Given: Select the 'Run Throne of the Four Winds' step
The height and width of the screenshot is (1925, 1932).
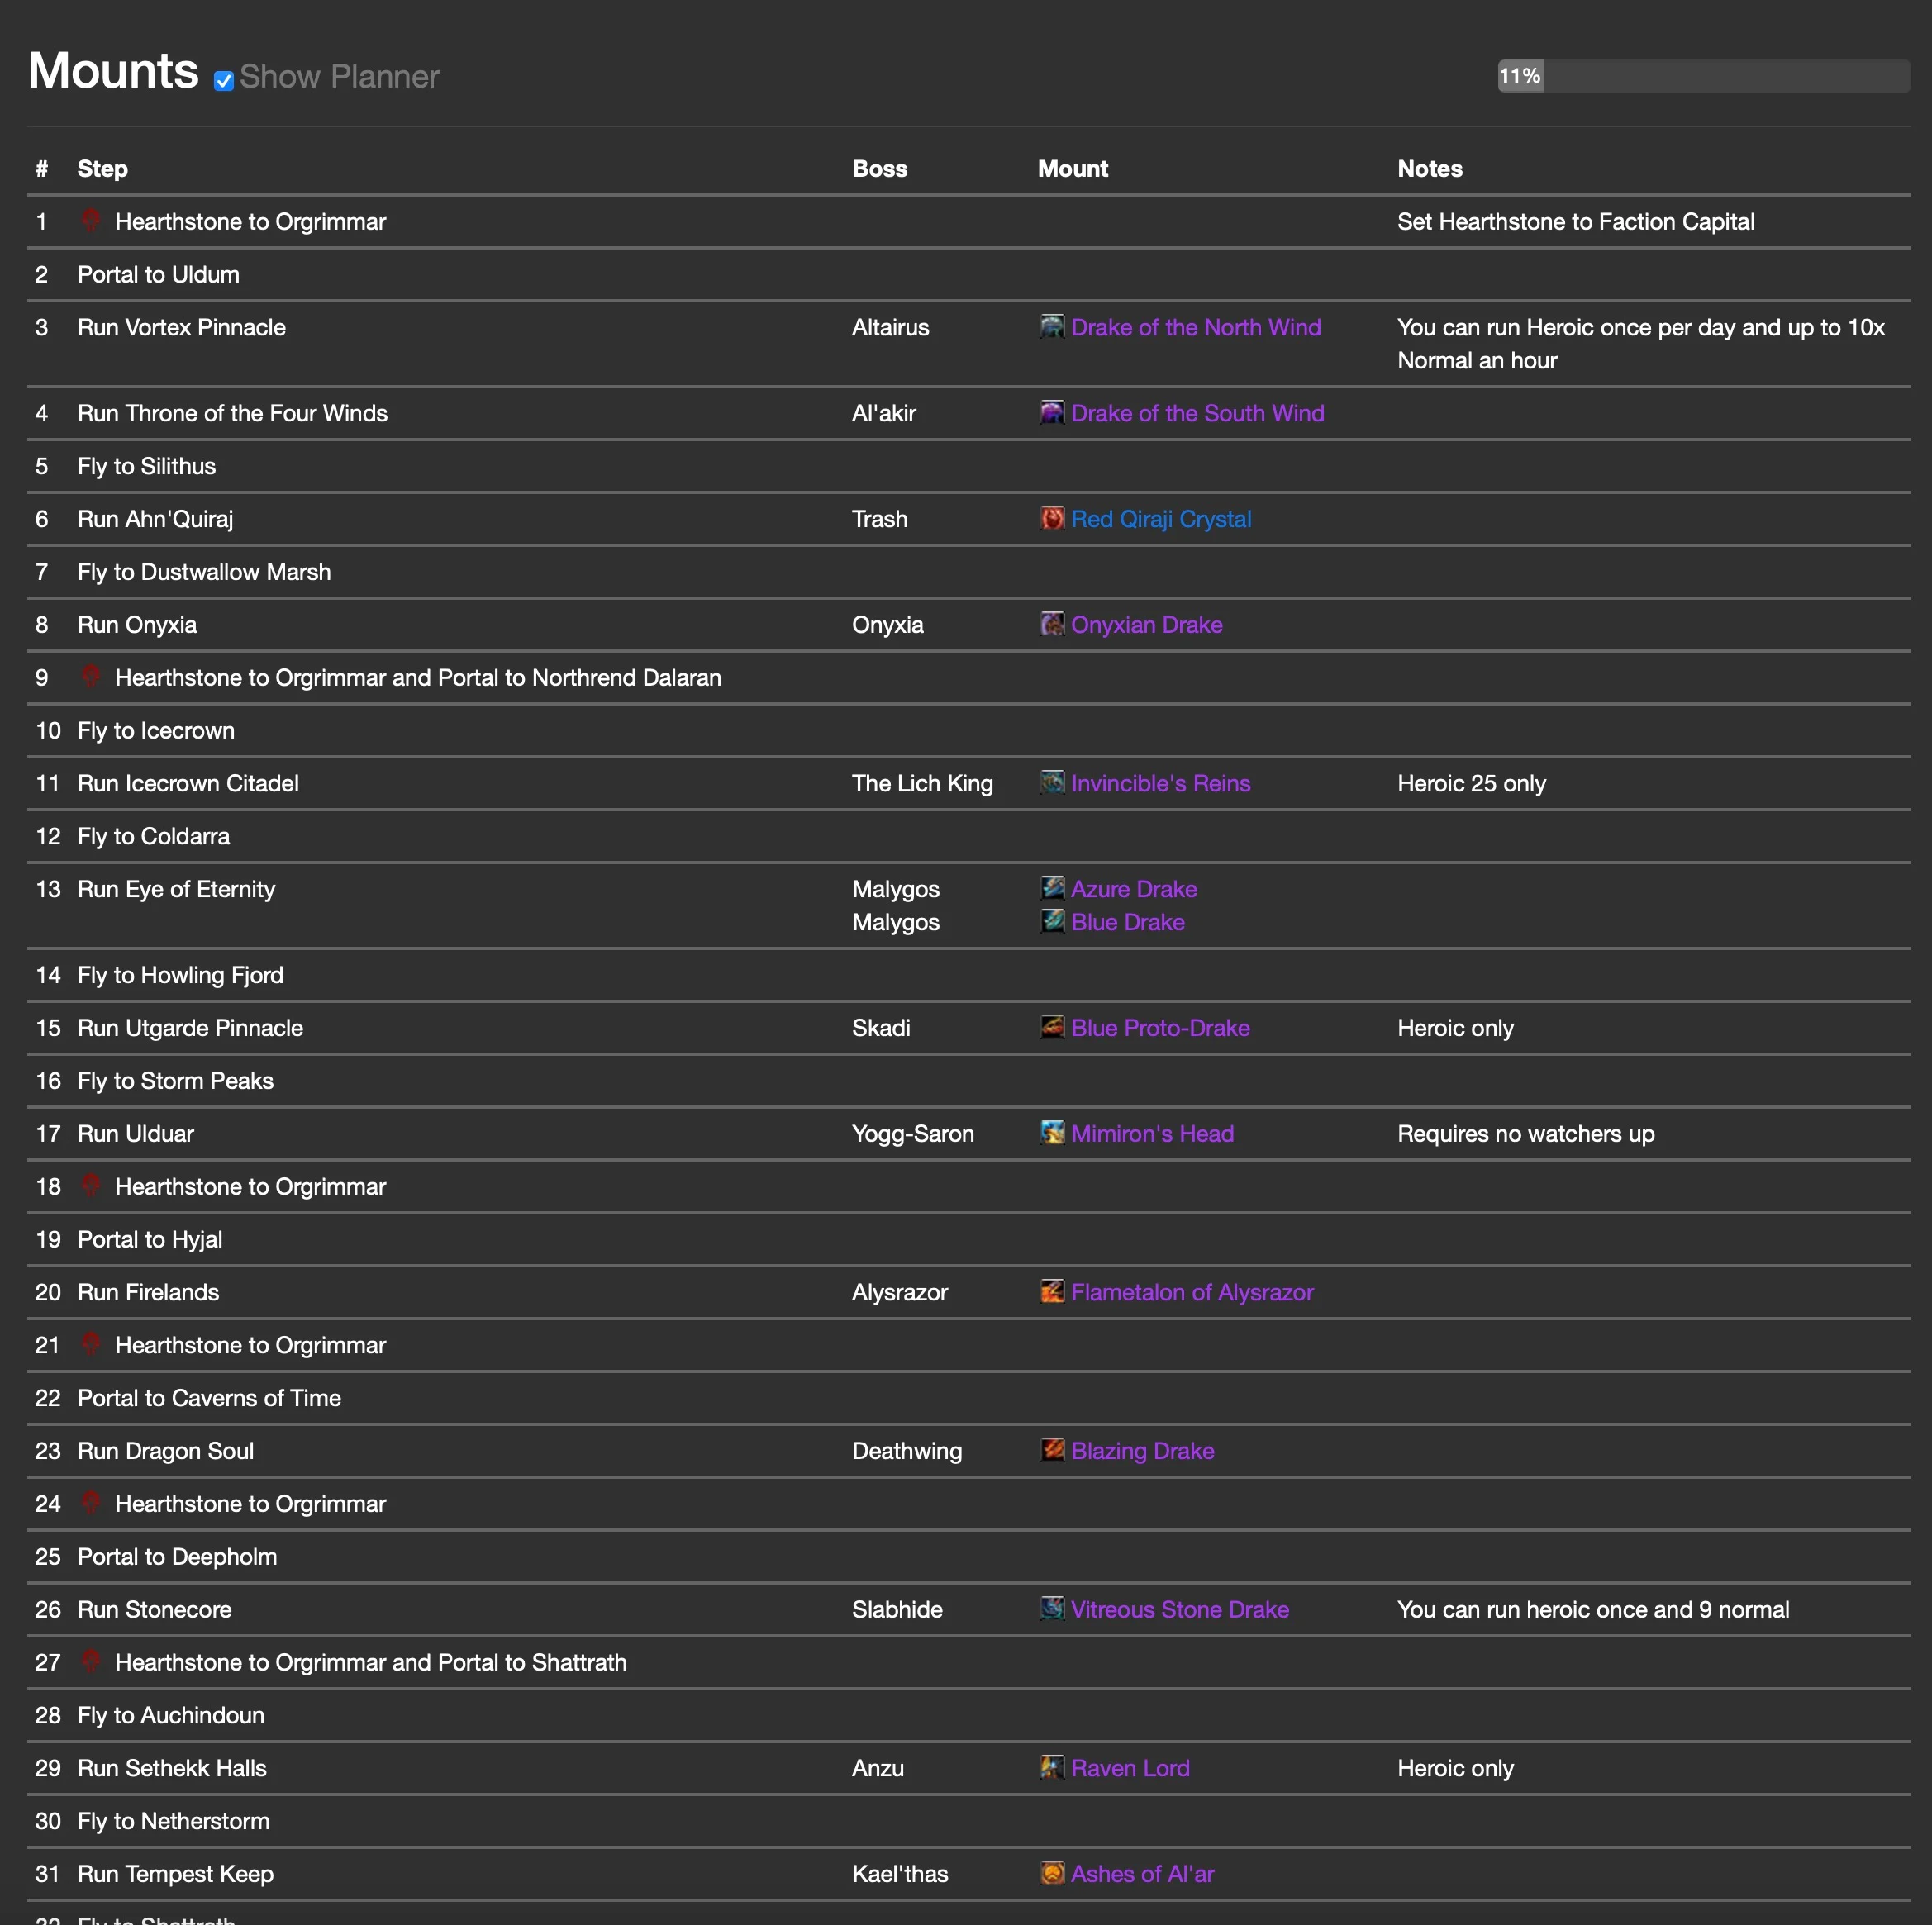Looking at the screenshot, I should (x=233, y=413).
